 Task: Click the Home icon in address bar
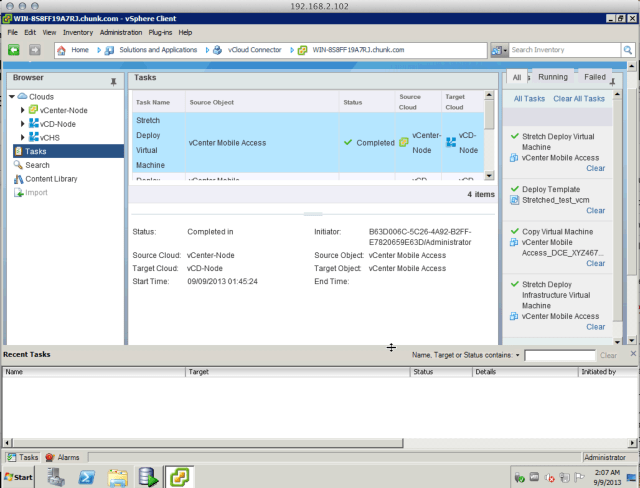[61, 50]
